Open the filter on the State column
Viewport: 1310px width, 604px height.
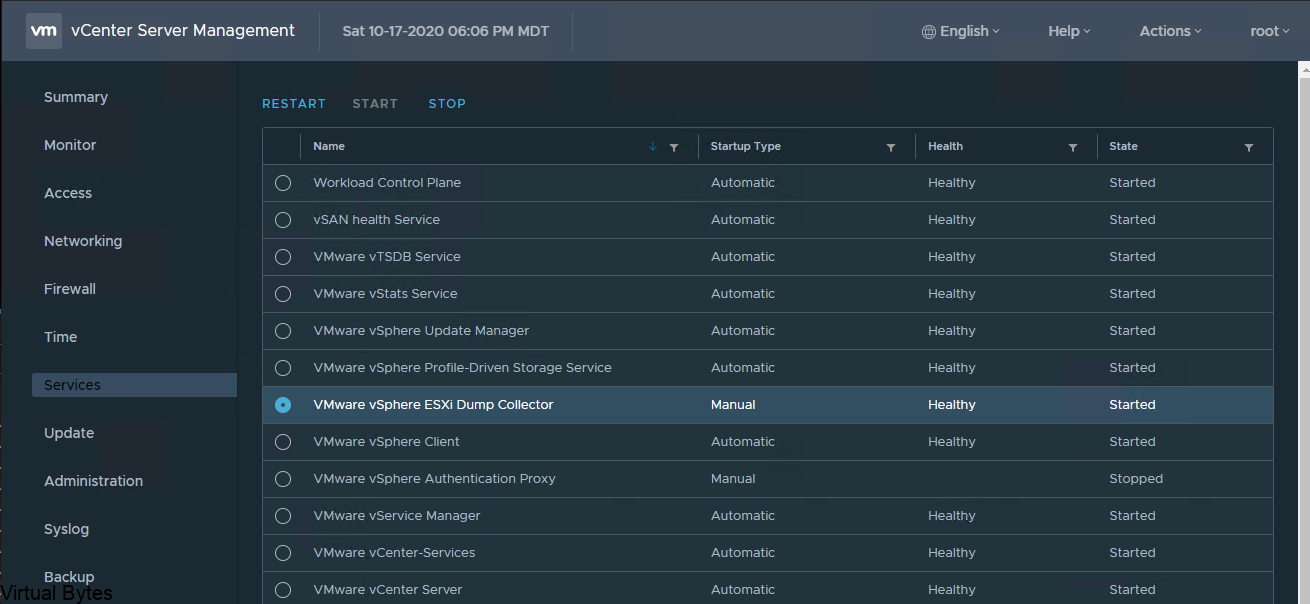click(x=1249, y=147)
